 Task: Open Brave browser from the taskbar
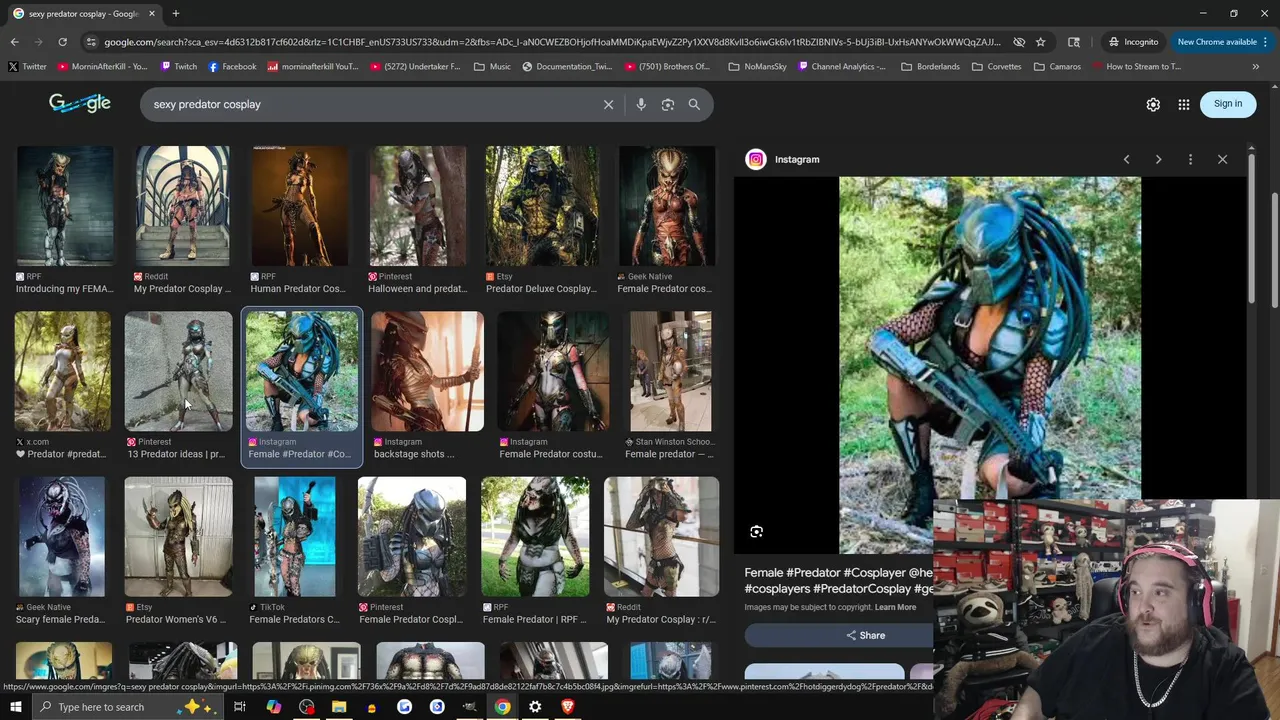click(567, 707)
